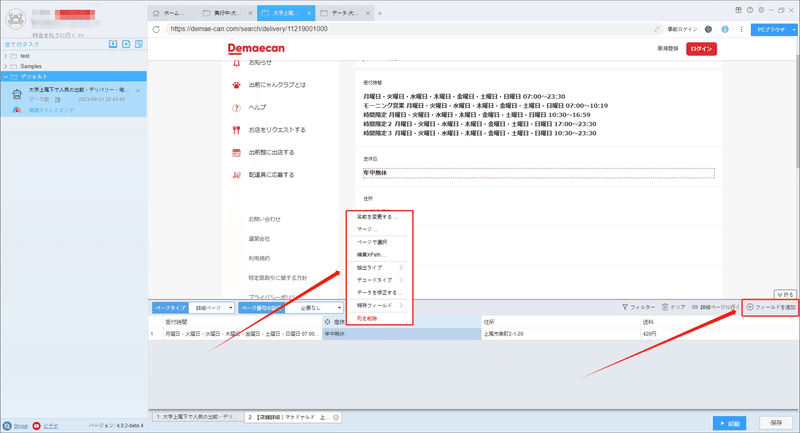Screen dimensions: 800x433
Task: Open the page number dropdown showing 必要なし
Action: tap(314, 308)
